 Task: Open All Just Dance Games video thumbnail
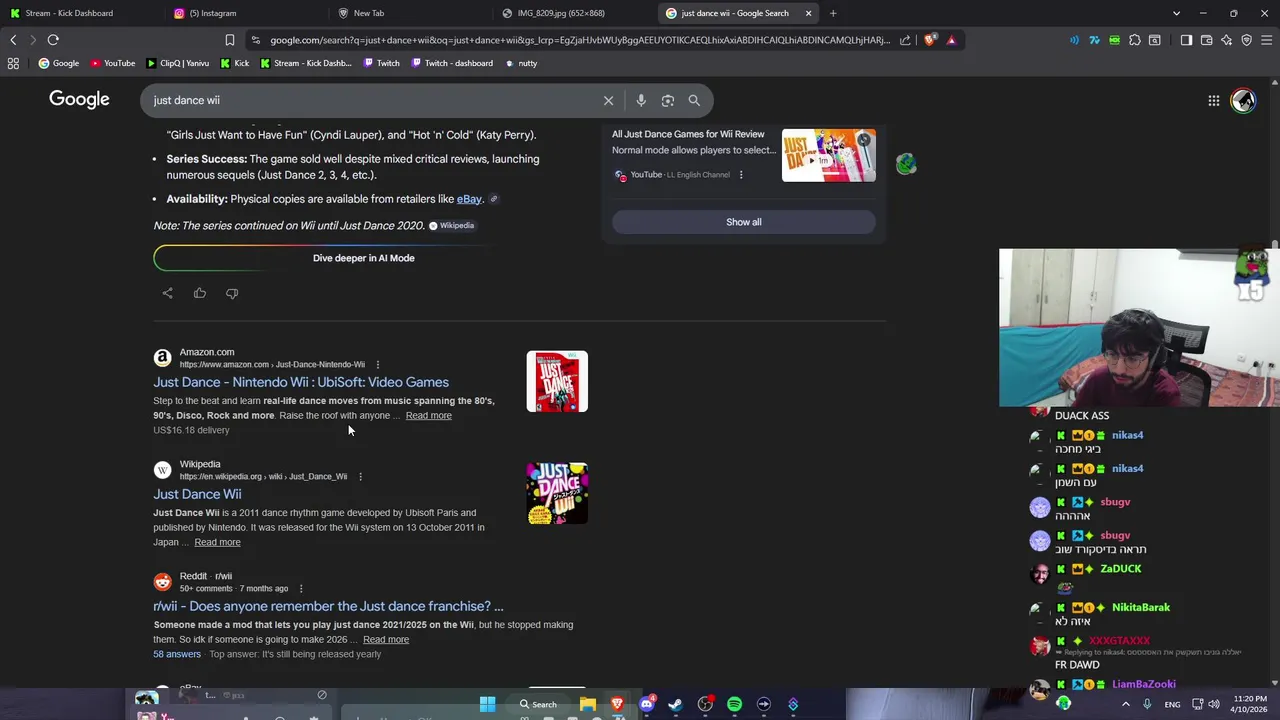(x=828, y=155)
